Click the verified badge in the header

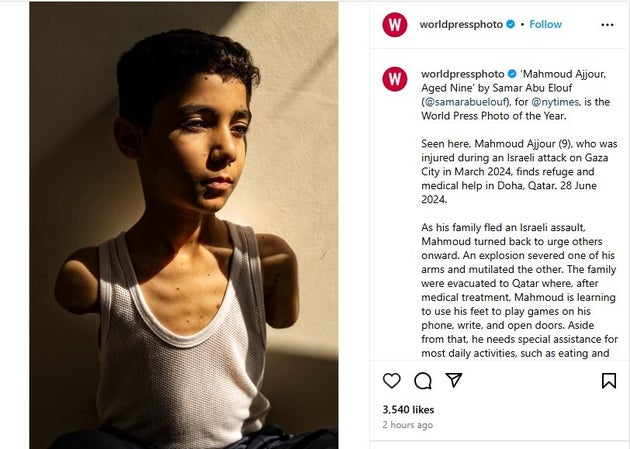(510, 24)
